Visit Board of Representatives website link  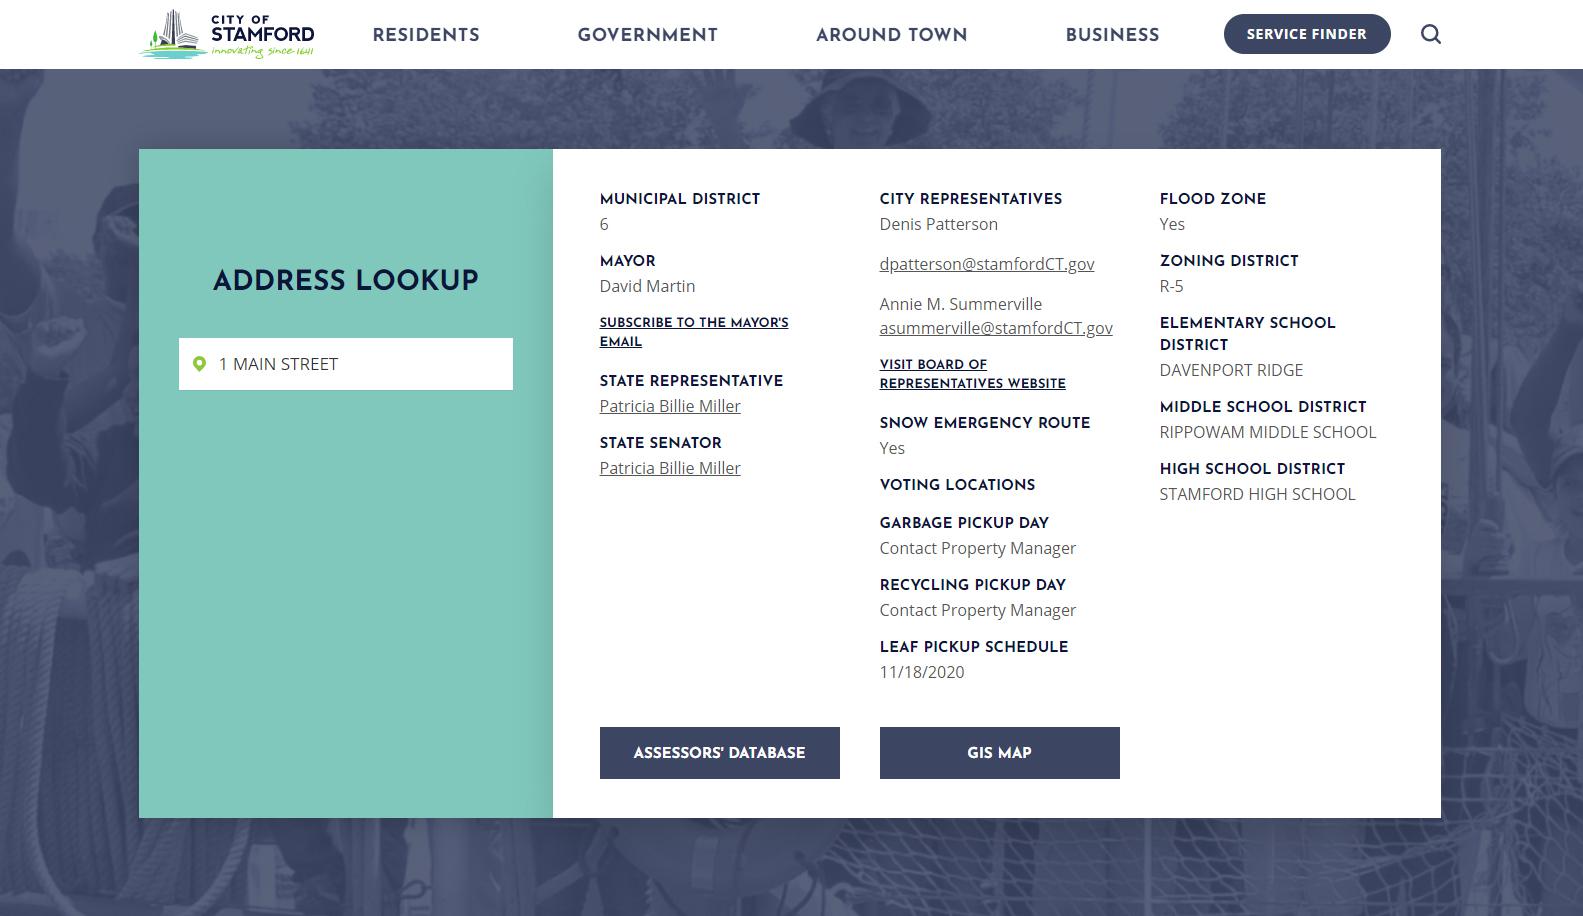pos(972,374)
